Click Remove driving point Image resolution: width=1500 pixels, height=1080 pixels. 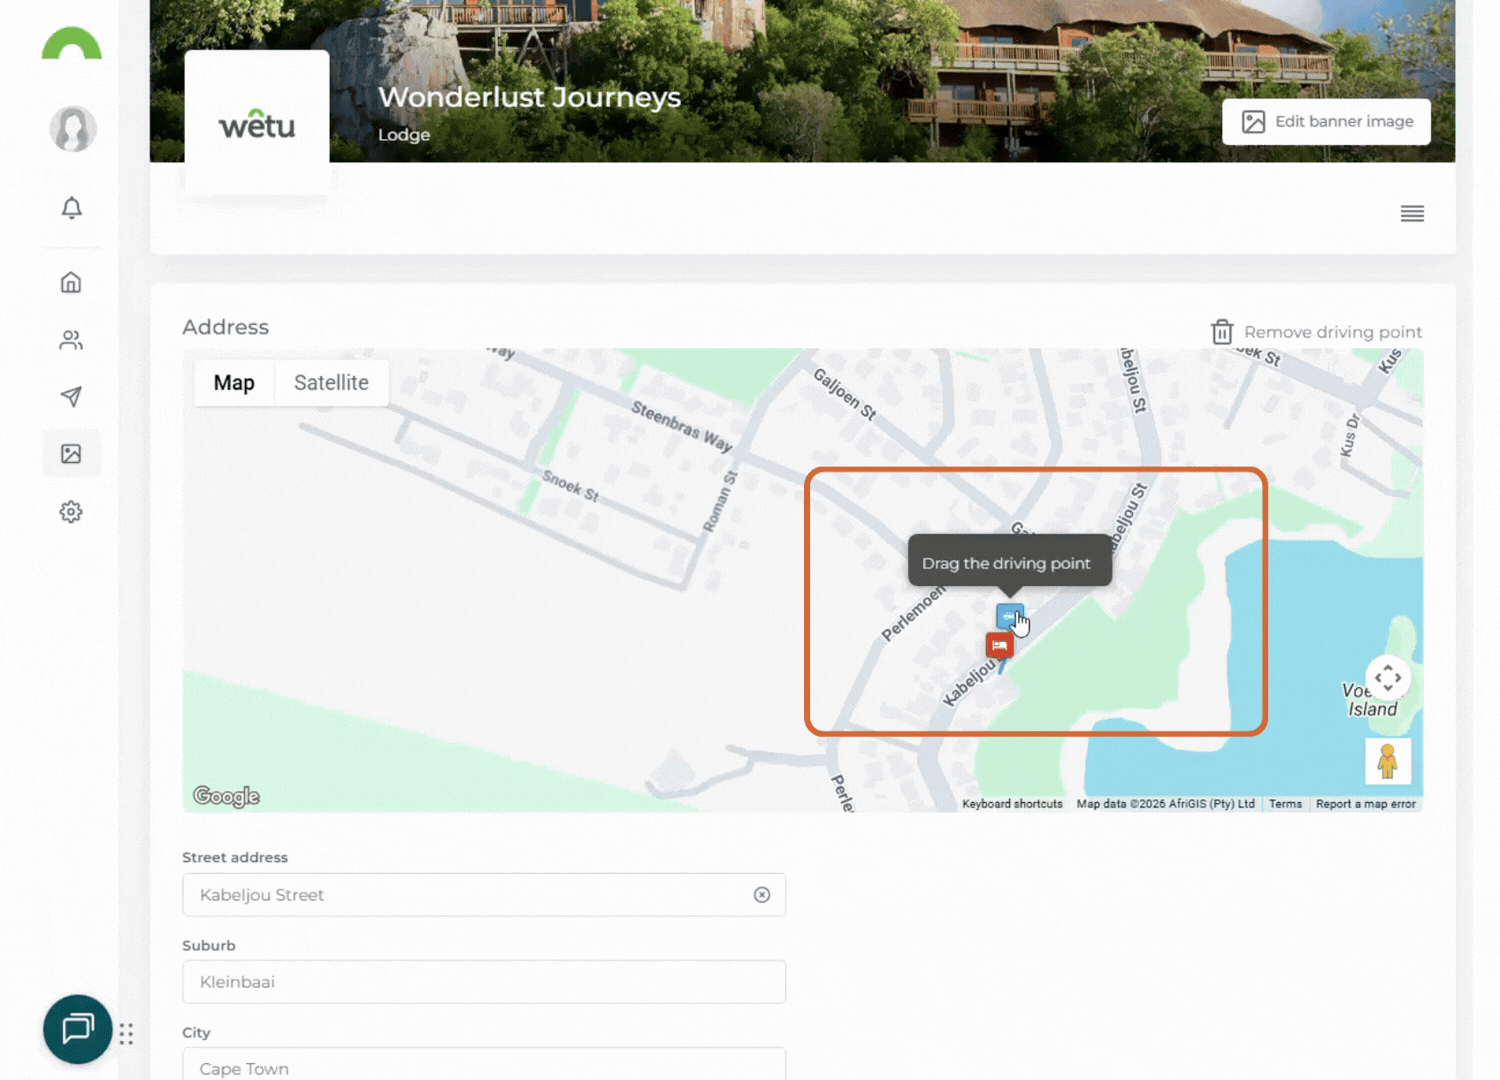[1316, 332]
